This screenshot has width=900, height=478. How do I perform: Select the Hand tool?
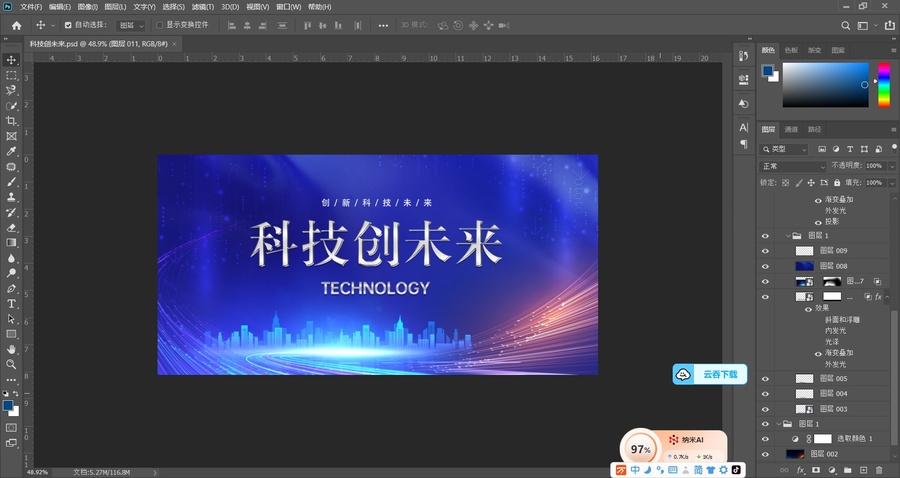click(x=11, y=349)
